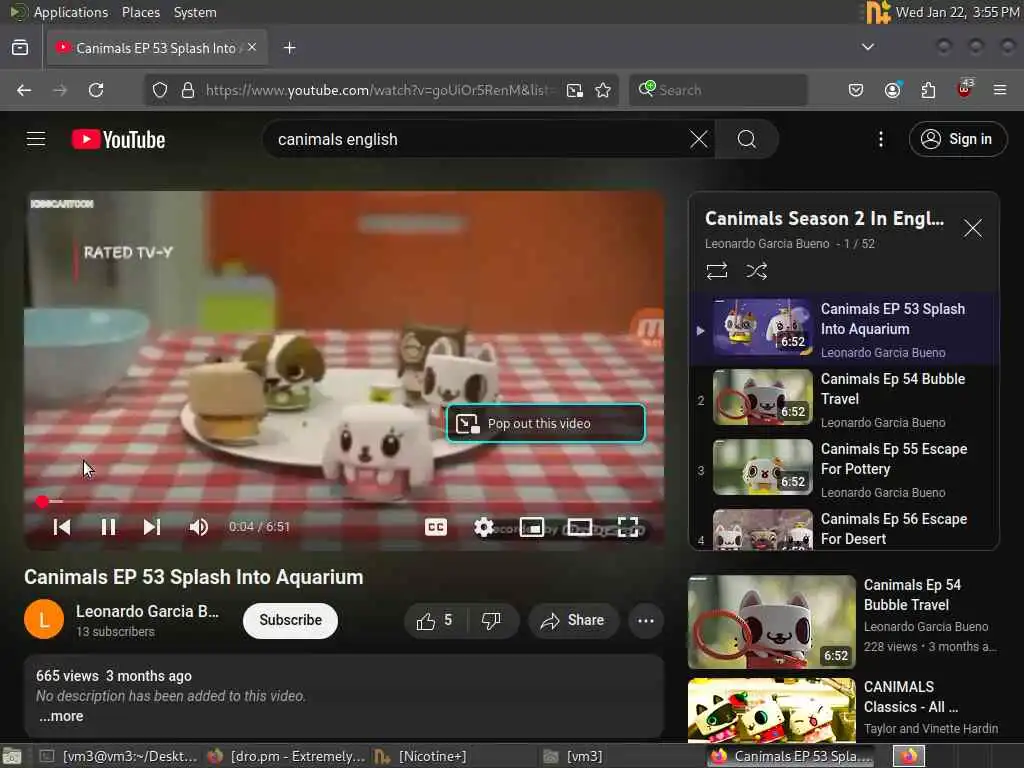The image size is (1024, 768).
Task: Select the Canimals EP 53 Splash Into browser tab
Action: tap(157, 48)
